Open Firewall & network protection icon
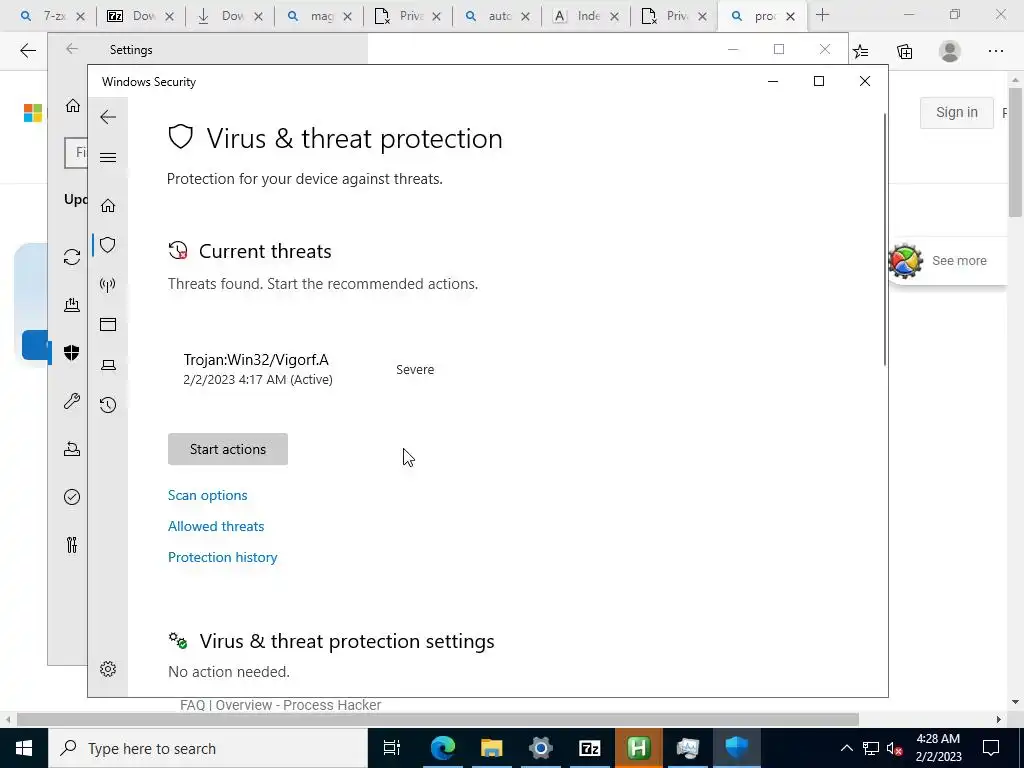 click(x=108, y=284)
